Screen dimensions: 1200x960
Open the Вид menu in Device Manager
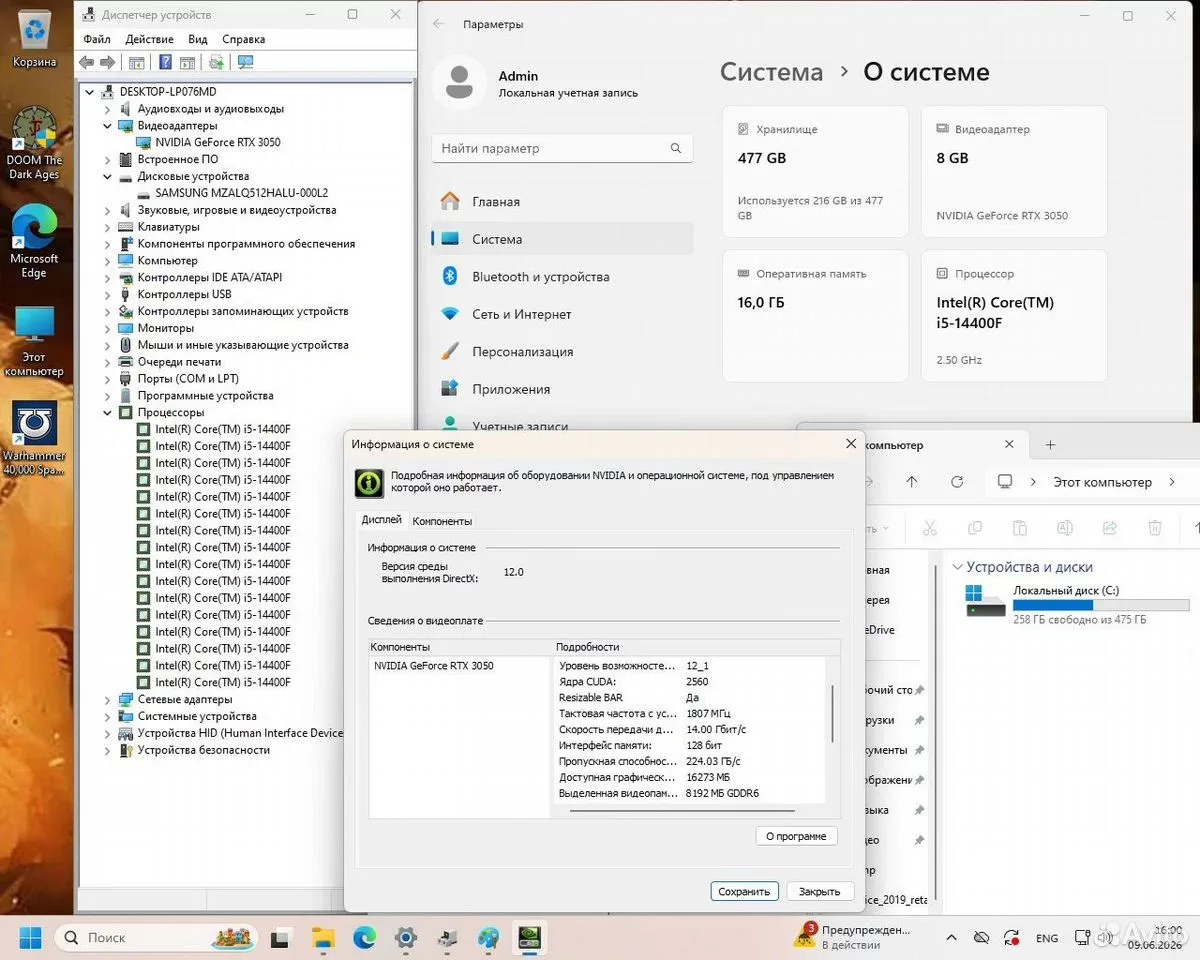coord(198,39)
